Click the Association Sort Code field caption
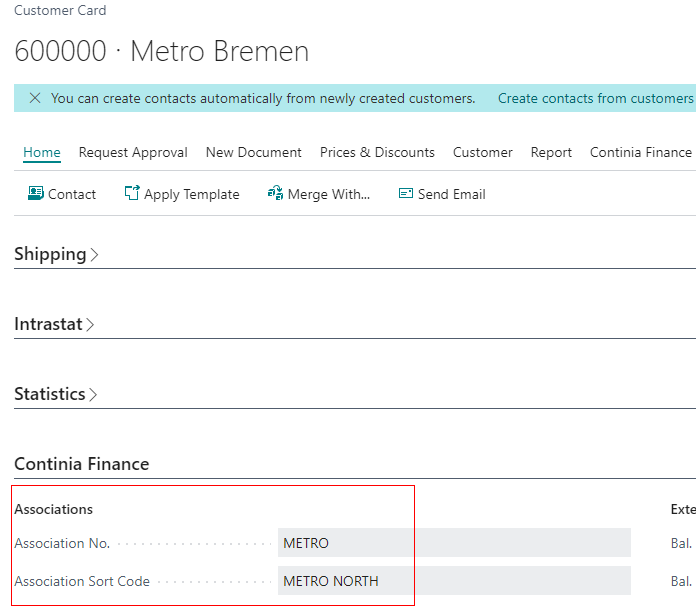The height and width of the screenshot is (606, 696). (x=82, y=581)
